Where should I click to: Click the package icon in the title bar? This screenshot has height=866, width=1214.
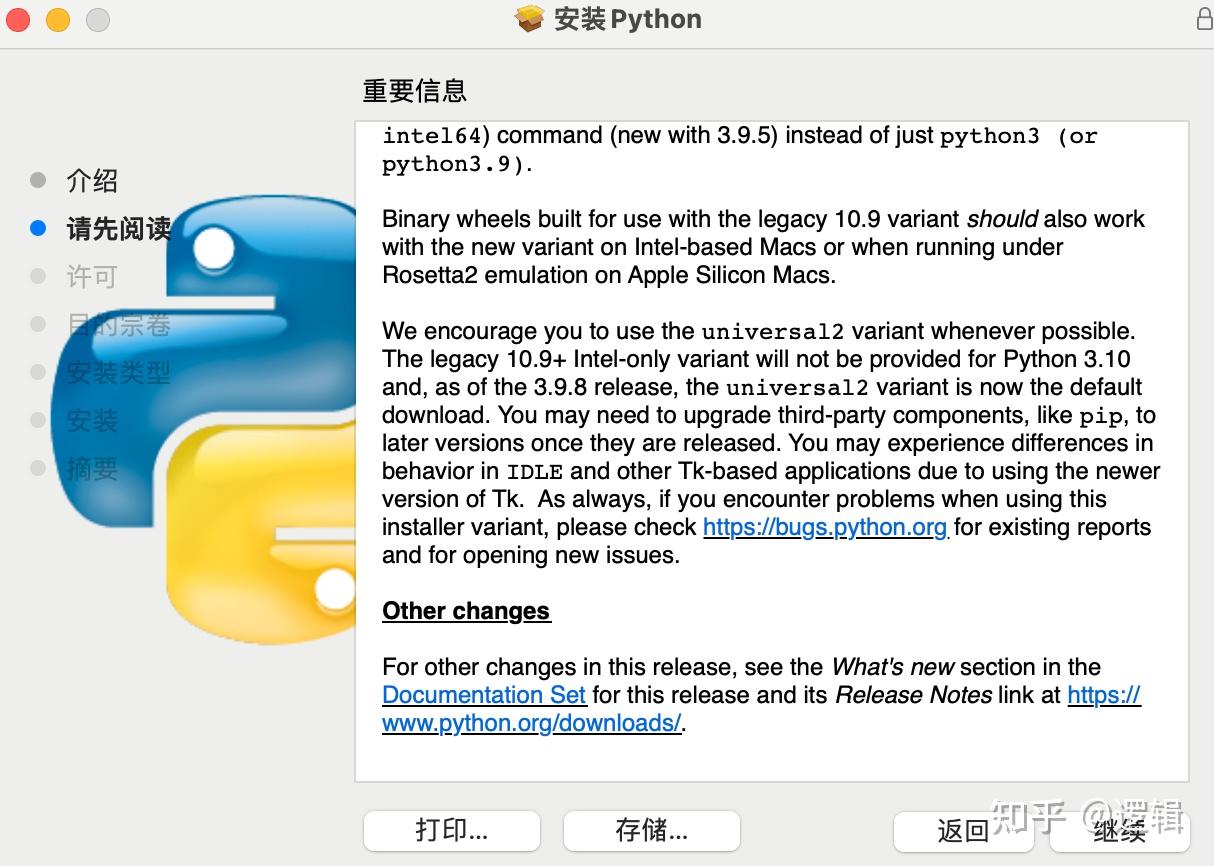coord(527,18)
